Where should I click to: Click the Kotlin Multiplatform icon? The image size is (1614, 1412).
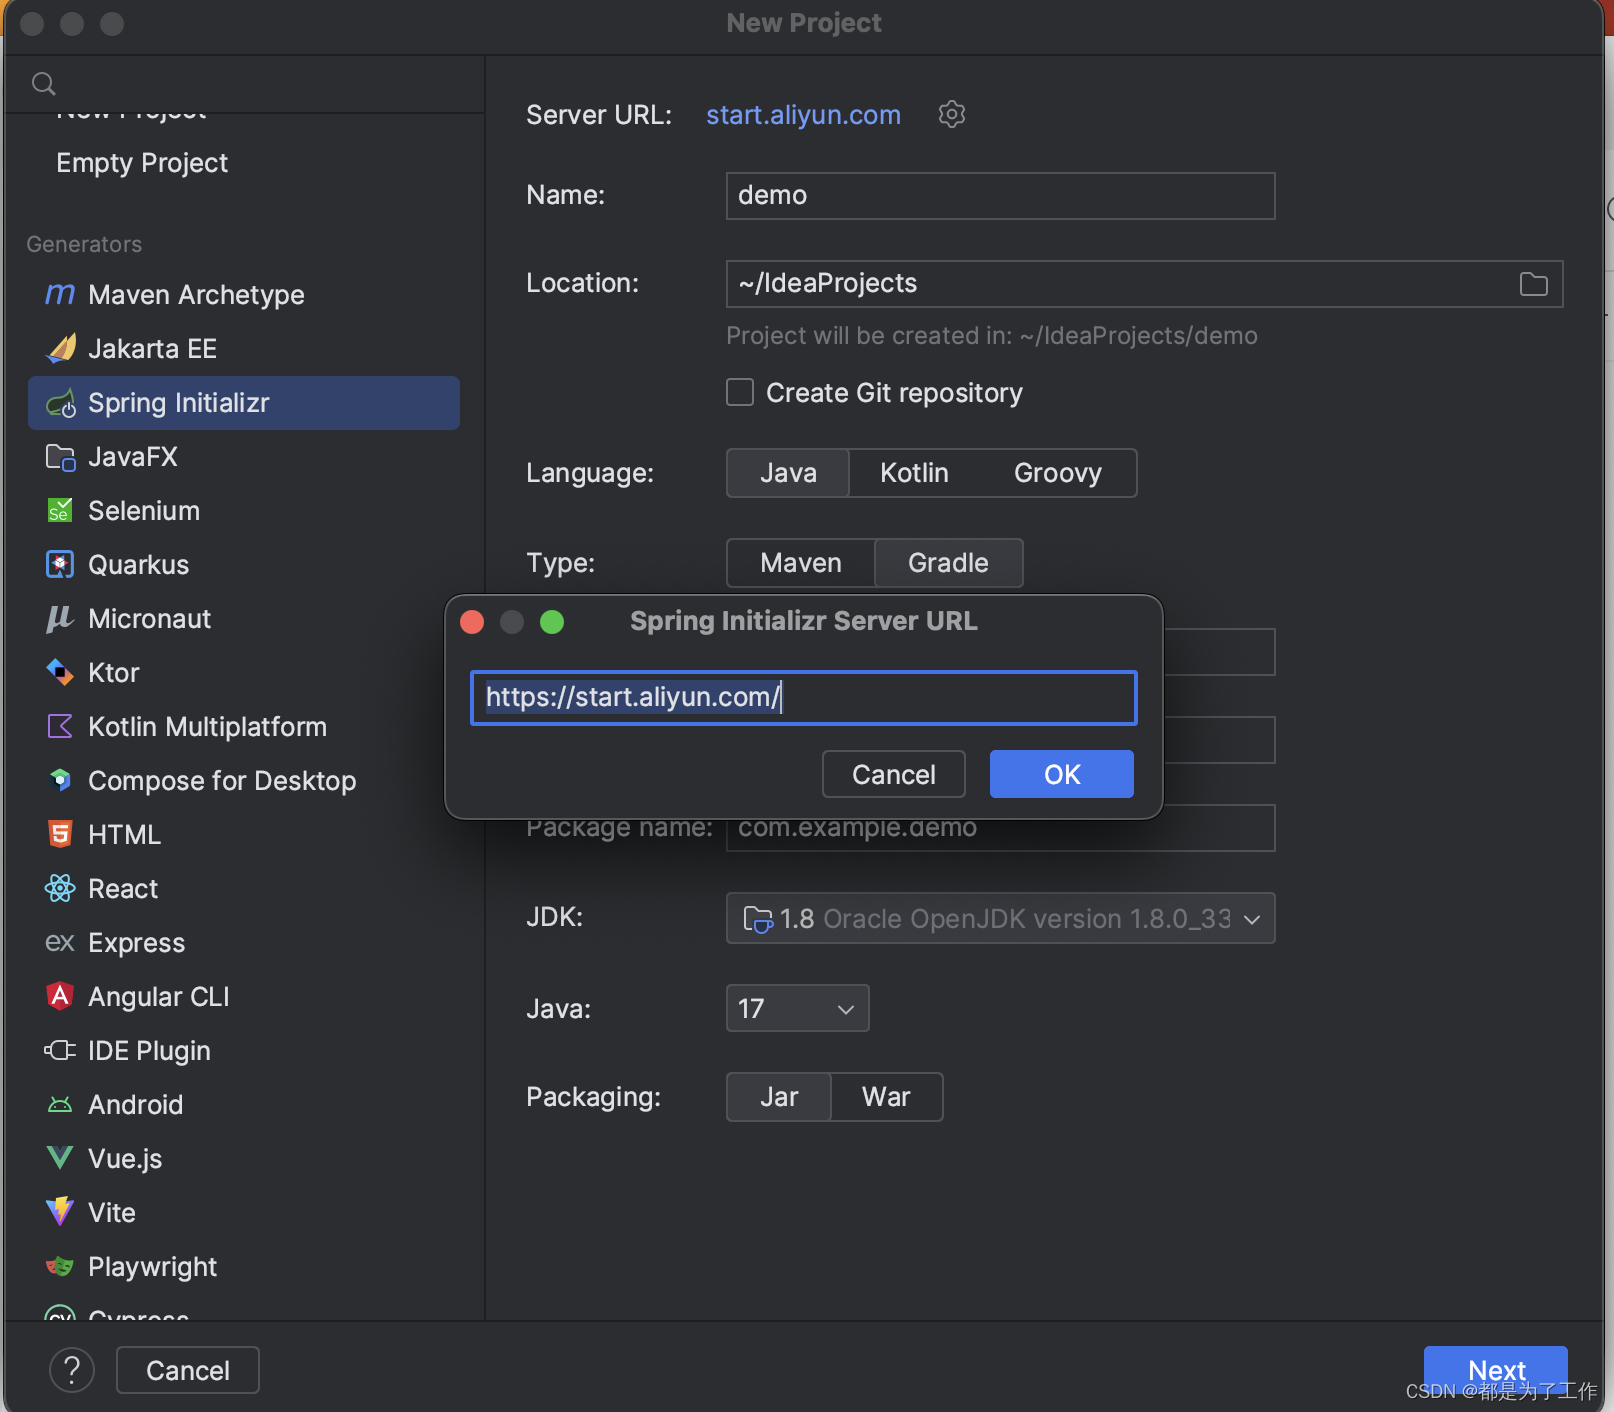pyautogui.click(x=60, y=727)
